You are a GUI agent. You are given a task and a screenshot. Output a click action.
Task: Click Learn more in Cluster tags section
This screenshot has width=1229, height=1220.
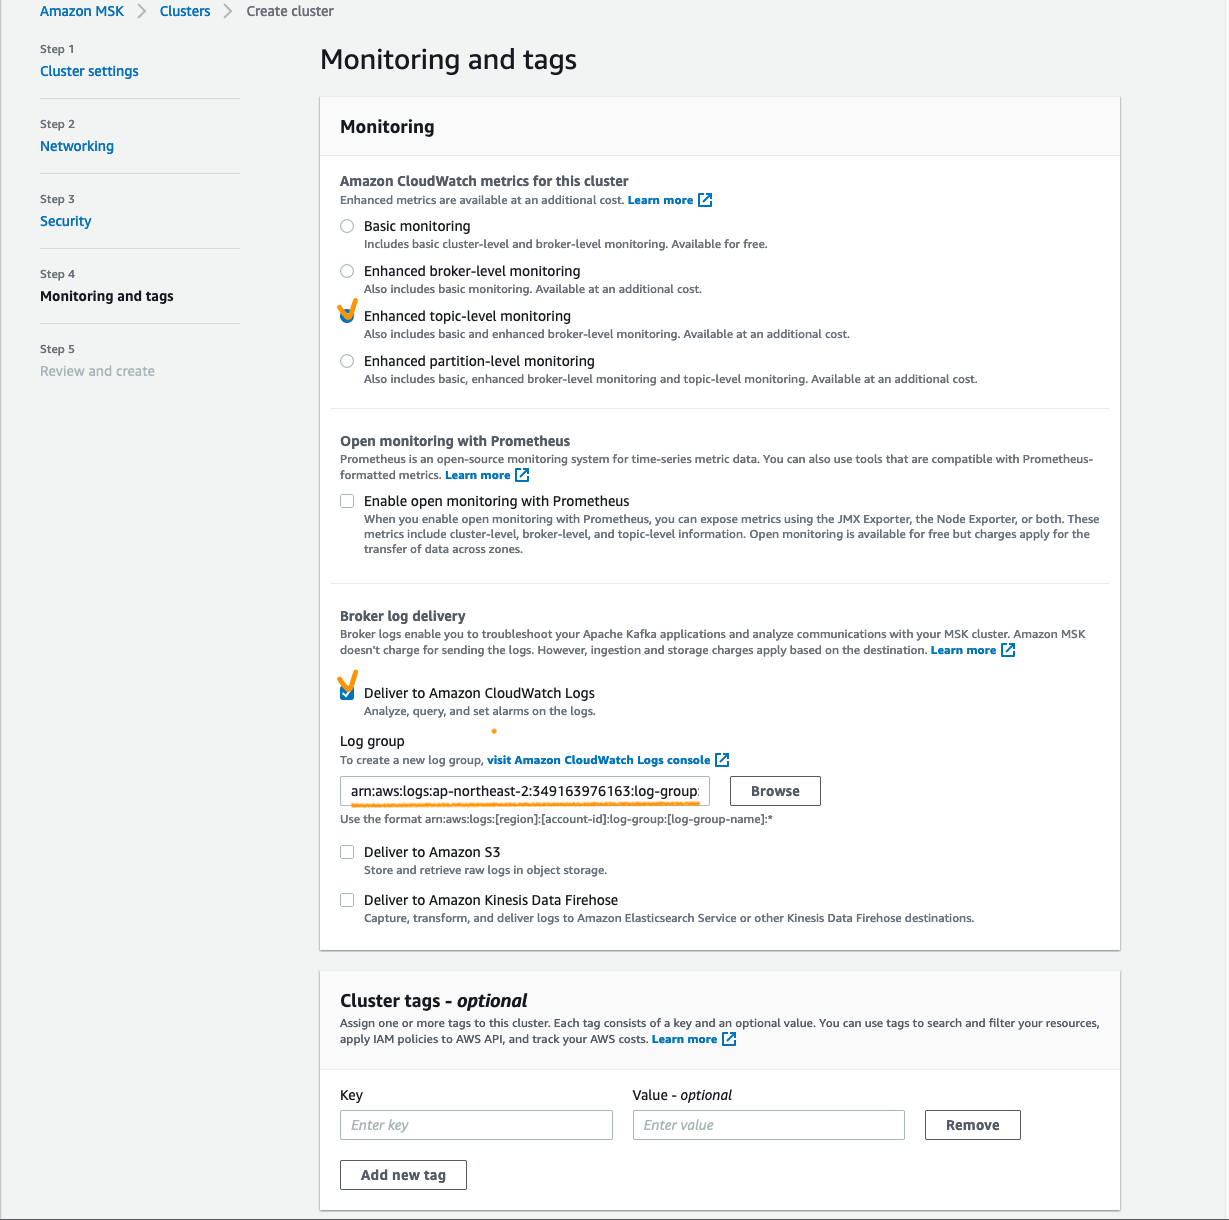[x=684, y=1039]
